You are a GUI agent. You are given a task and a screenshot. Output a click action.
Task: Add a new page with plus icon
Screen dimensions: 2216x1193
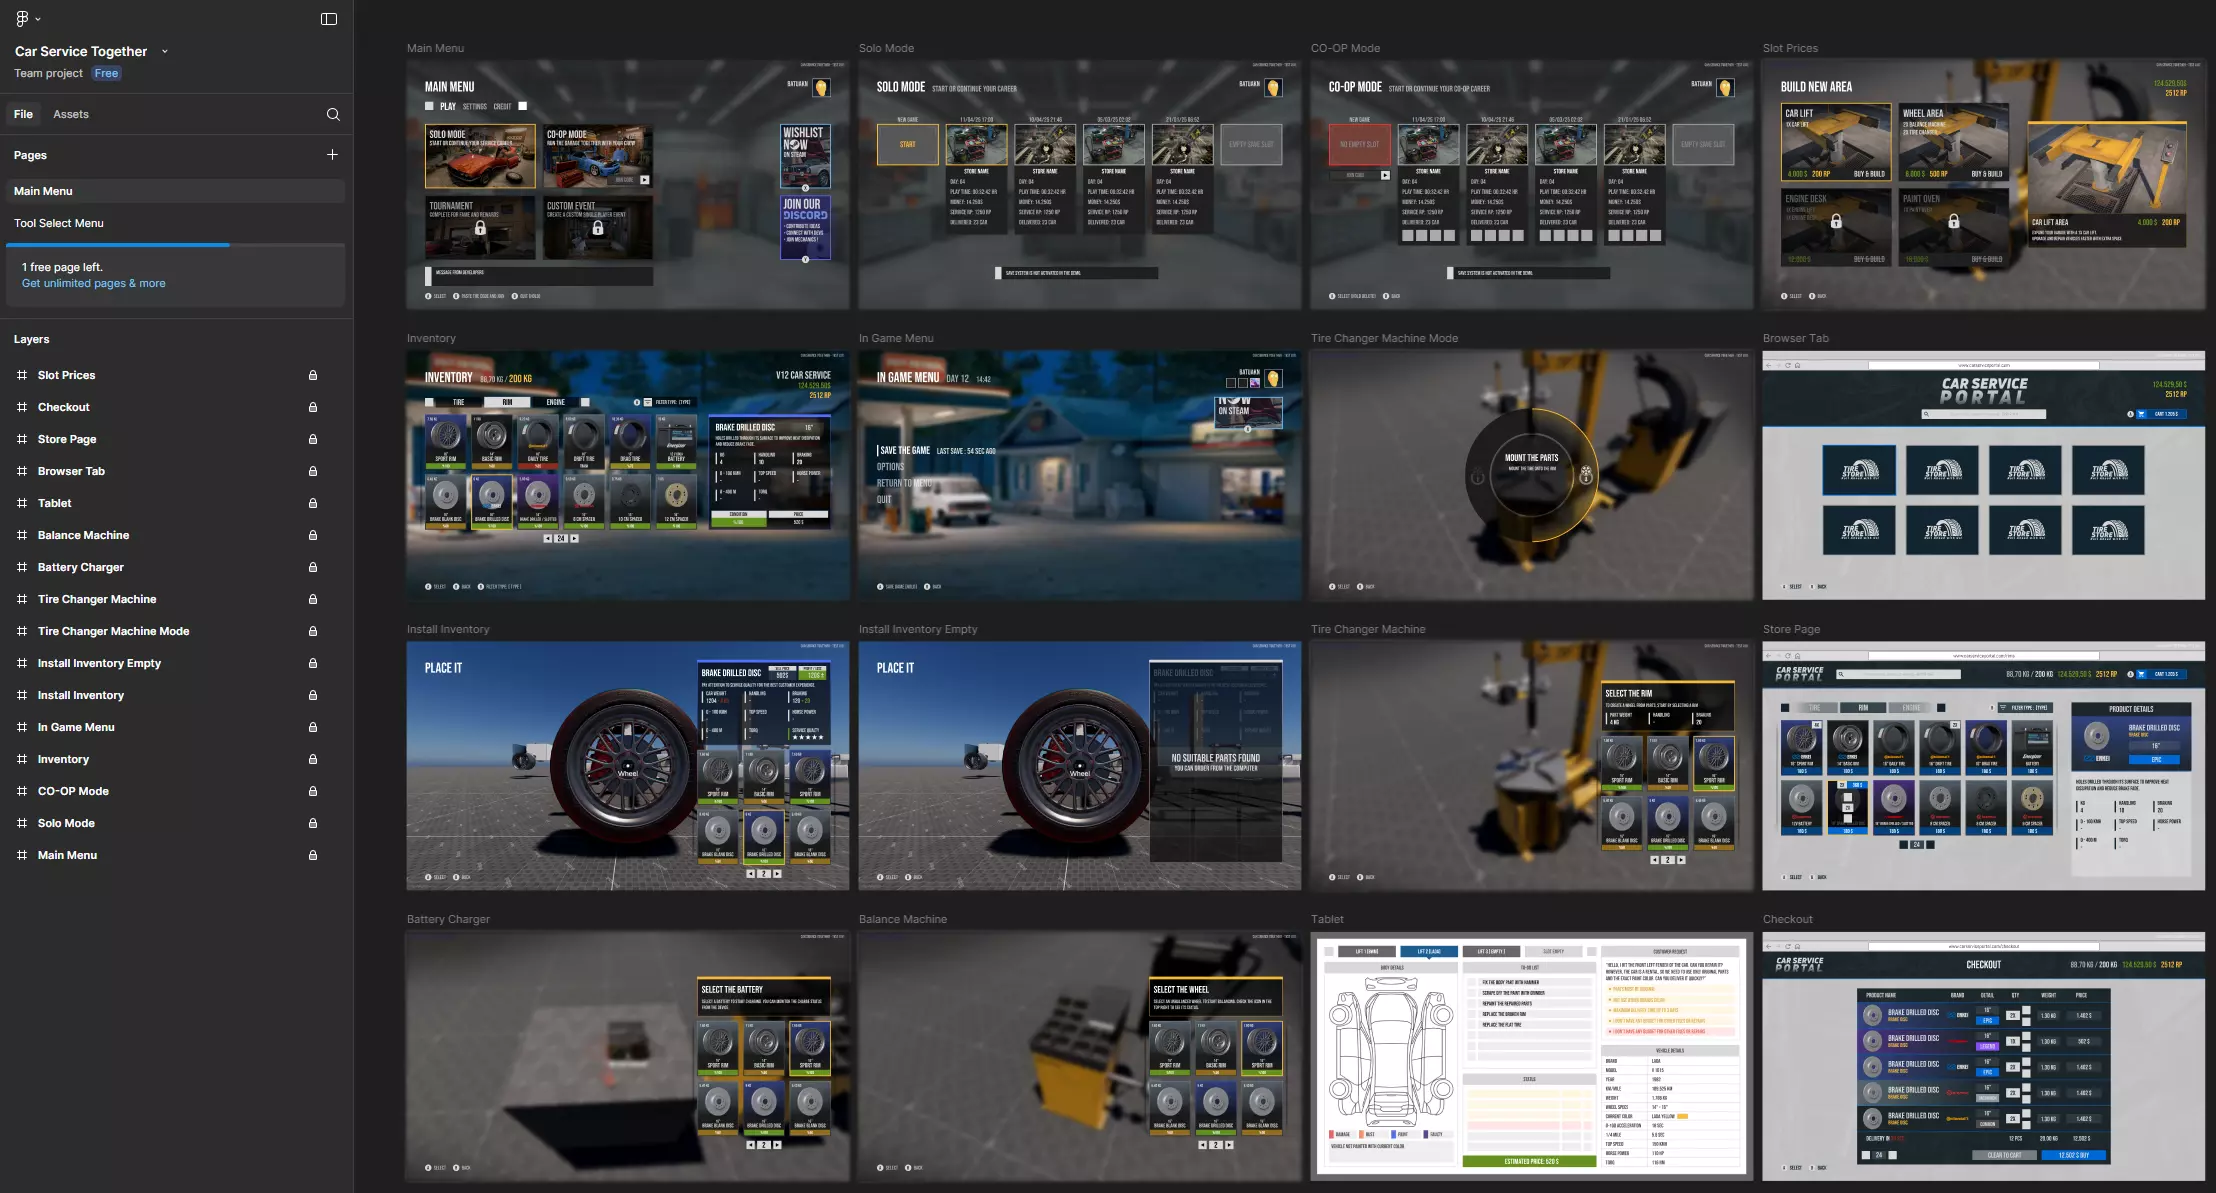(332, 155)
